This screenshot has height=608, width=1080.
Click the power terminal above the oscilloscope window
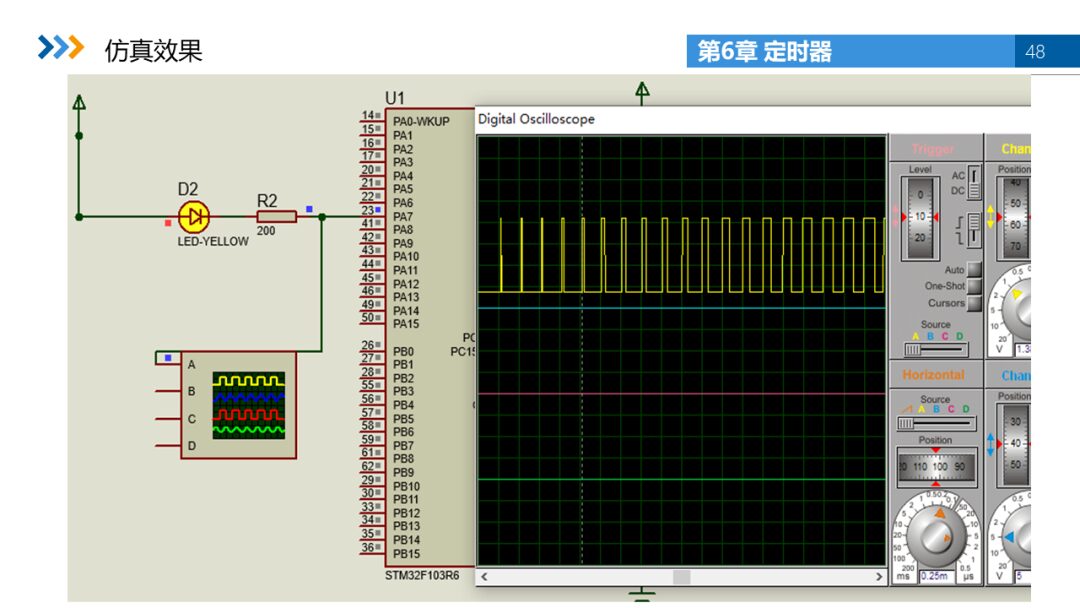[x=642, y=91]
